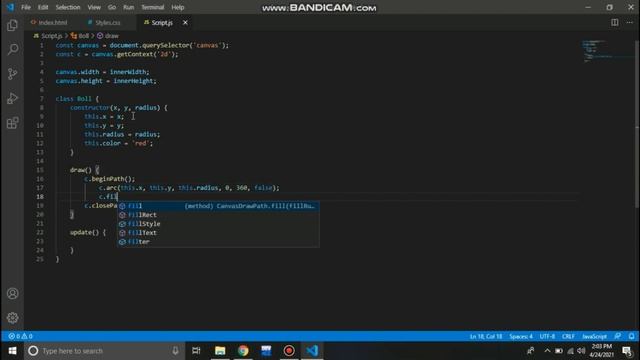Screen dimensions: 640x360
Task: Open the Explorer view in activity bar
Action: 12,25
